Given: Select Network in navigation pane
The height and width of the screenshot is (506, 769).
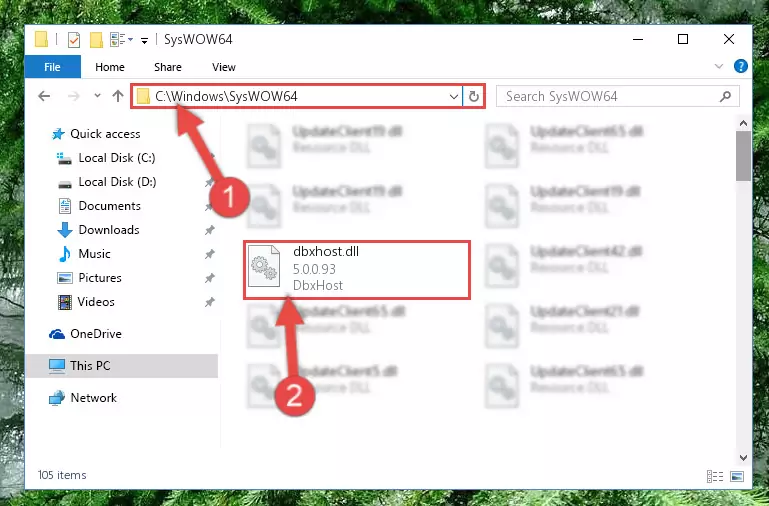Looking at the screenshot, I should pyautogui.click(x=93, y=398).
